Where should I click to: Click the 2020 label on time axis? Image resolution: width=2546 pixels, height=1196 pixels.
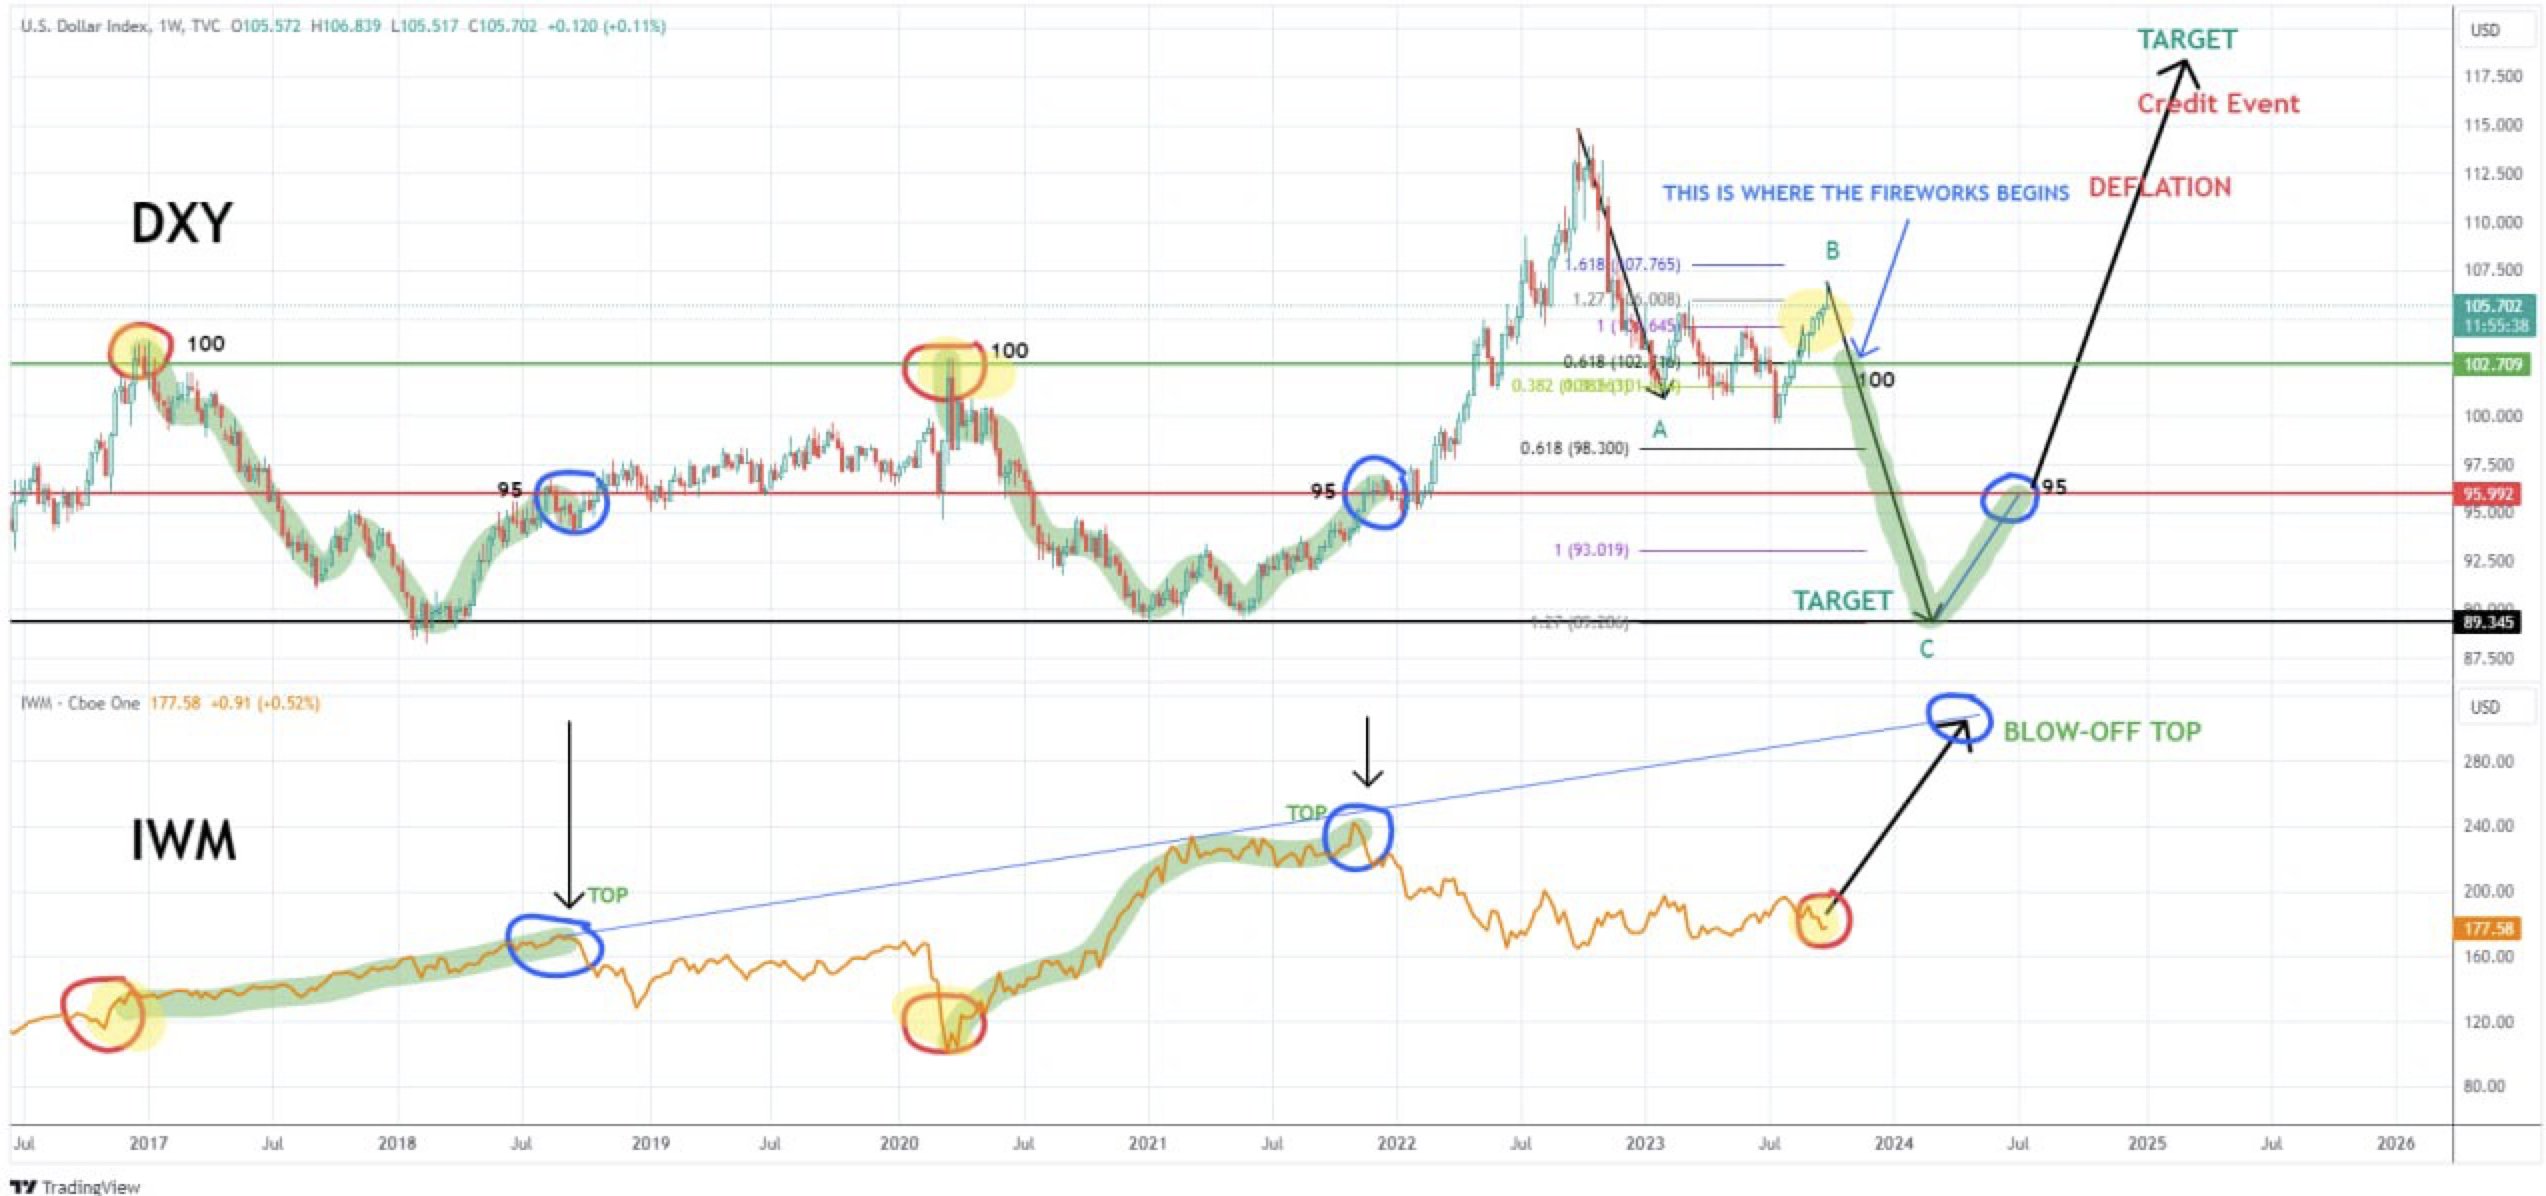coord(899,1143)
